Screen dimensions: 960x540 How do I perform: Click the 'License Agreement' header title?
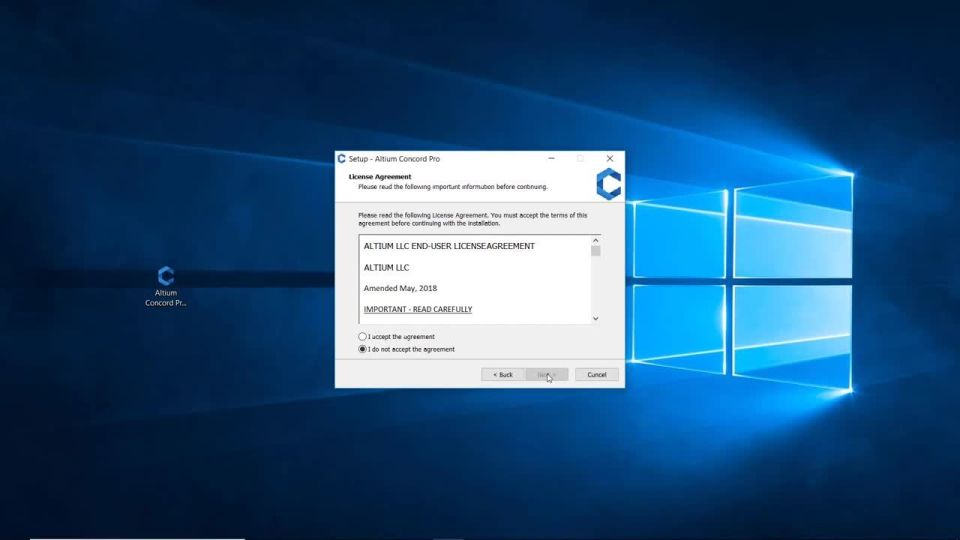point(380,177)
